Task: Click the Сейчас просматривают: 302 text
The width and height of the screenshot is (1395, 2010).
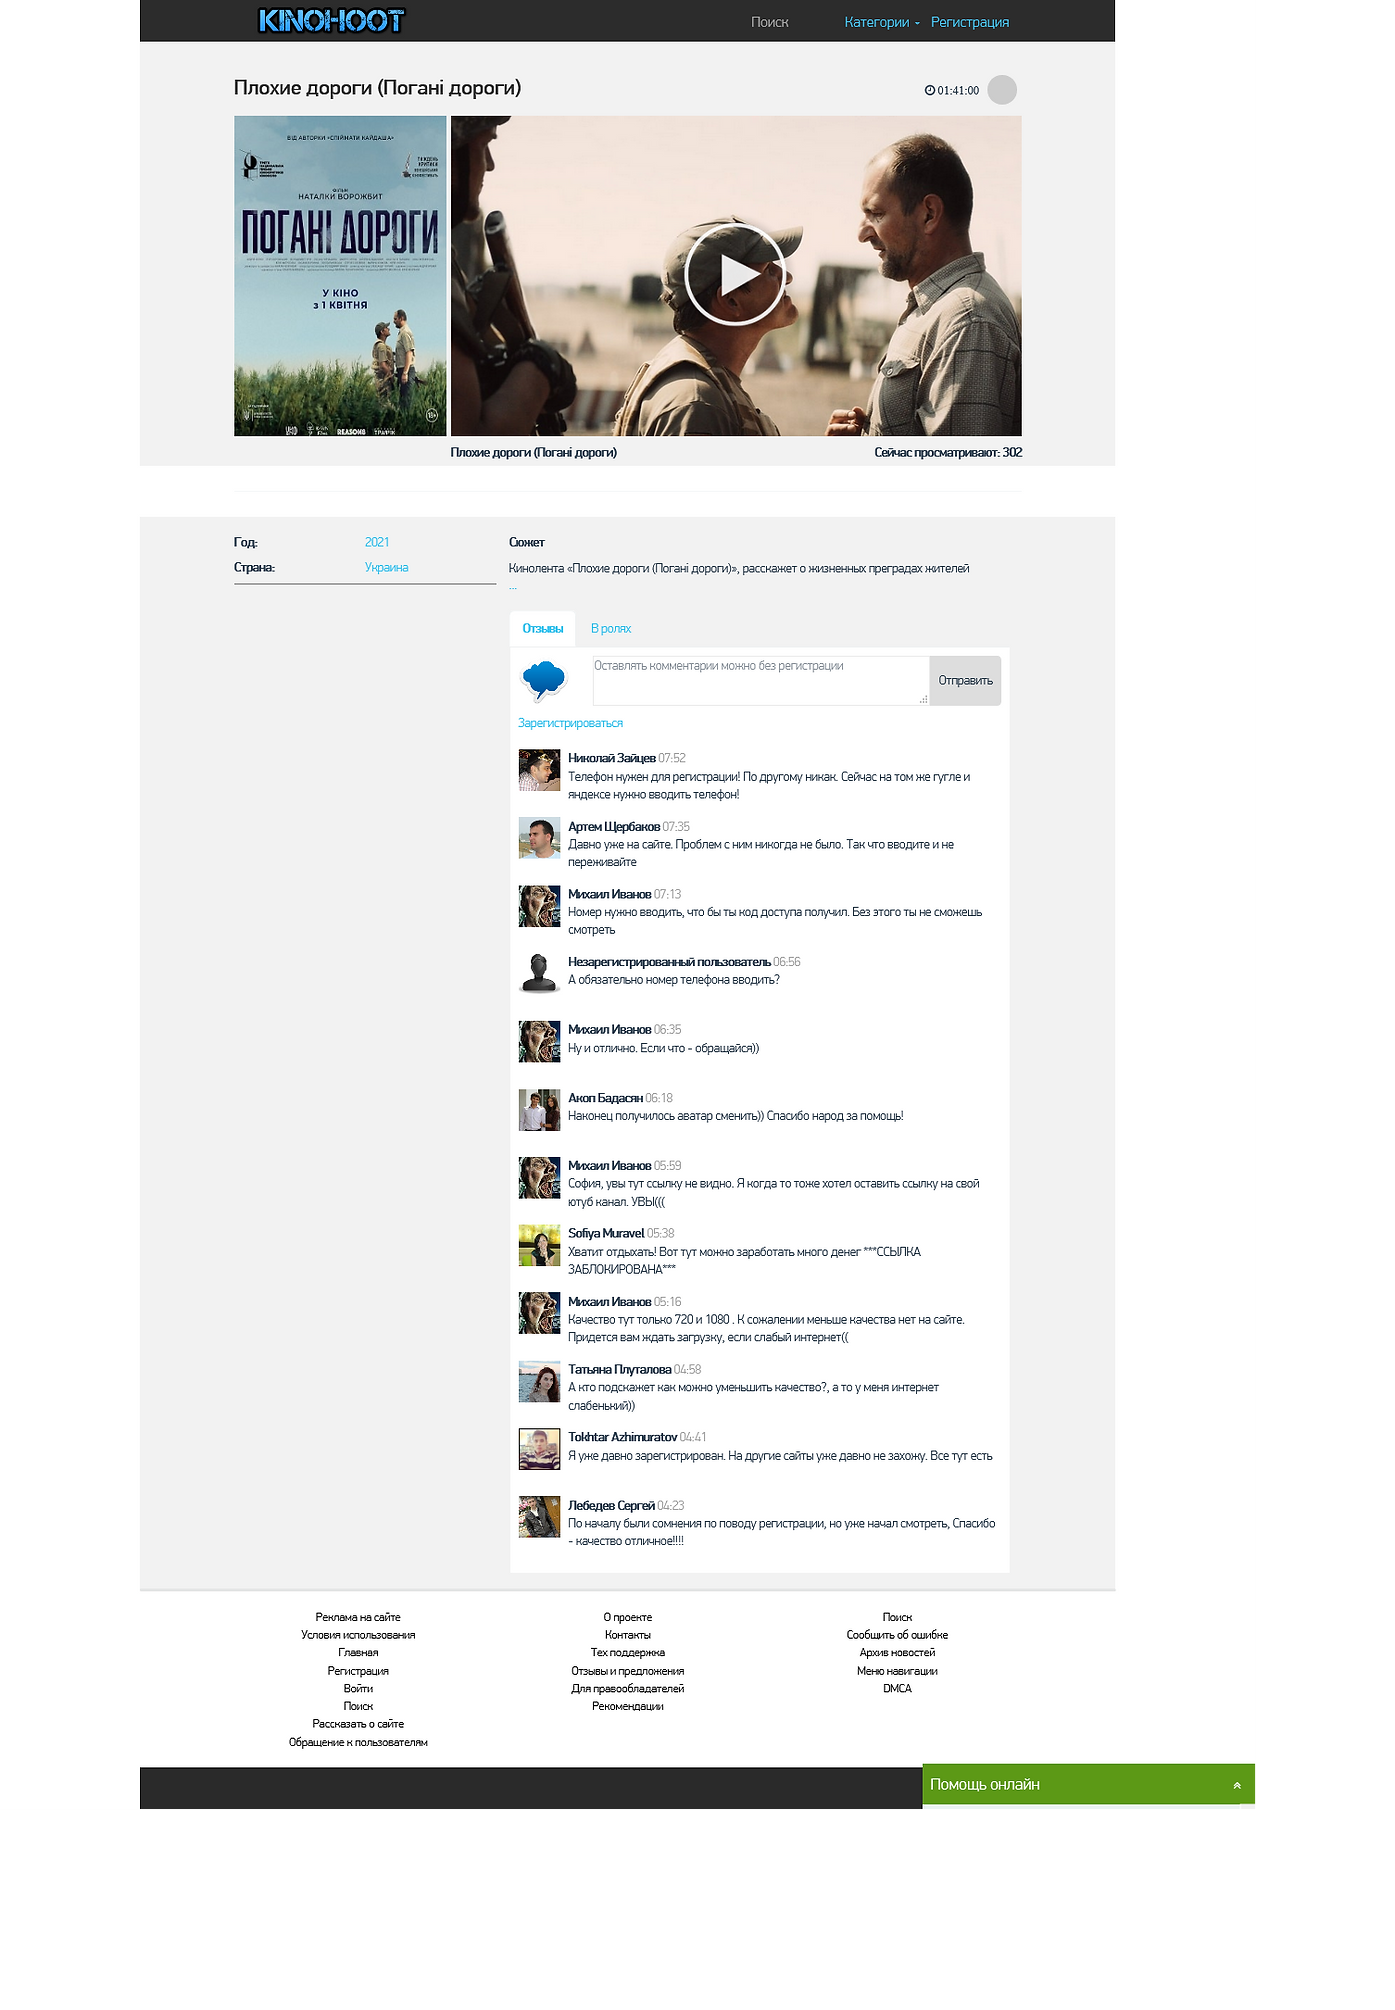Action: (x=948, y=452)
